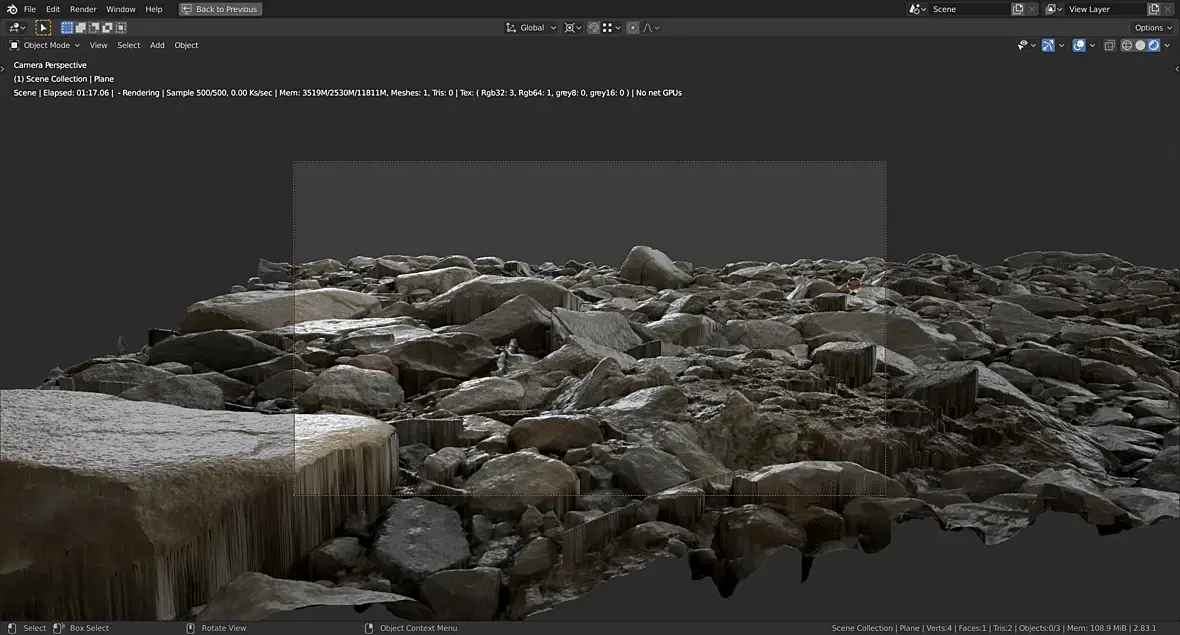Add a new view layer icon
Viewport: 1180px width, 635px height.
(x=1154, y=9)
